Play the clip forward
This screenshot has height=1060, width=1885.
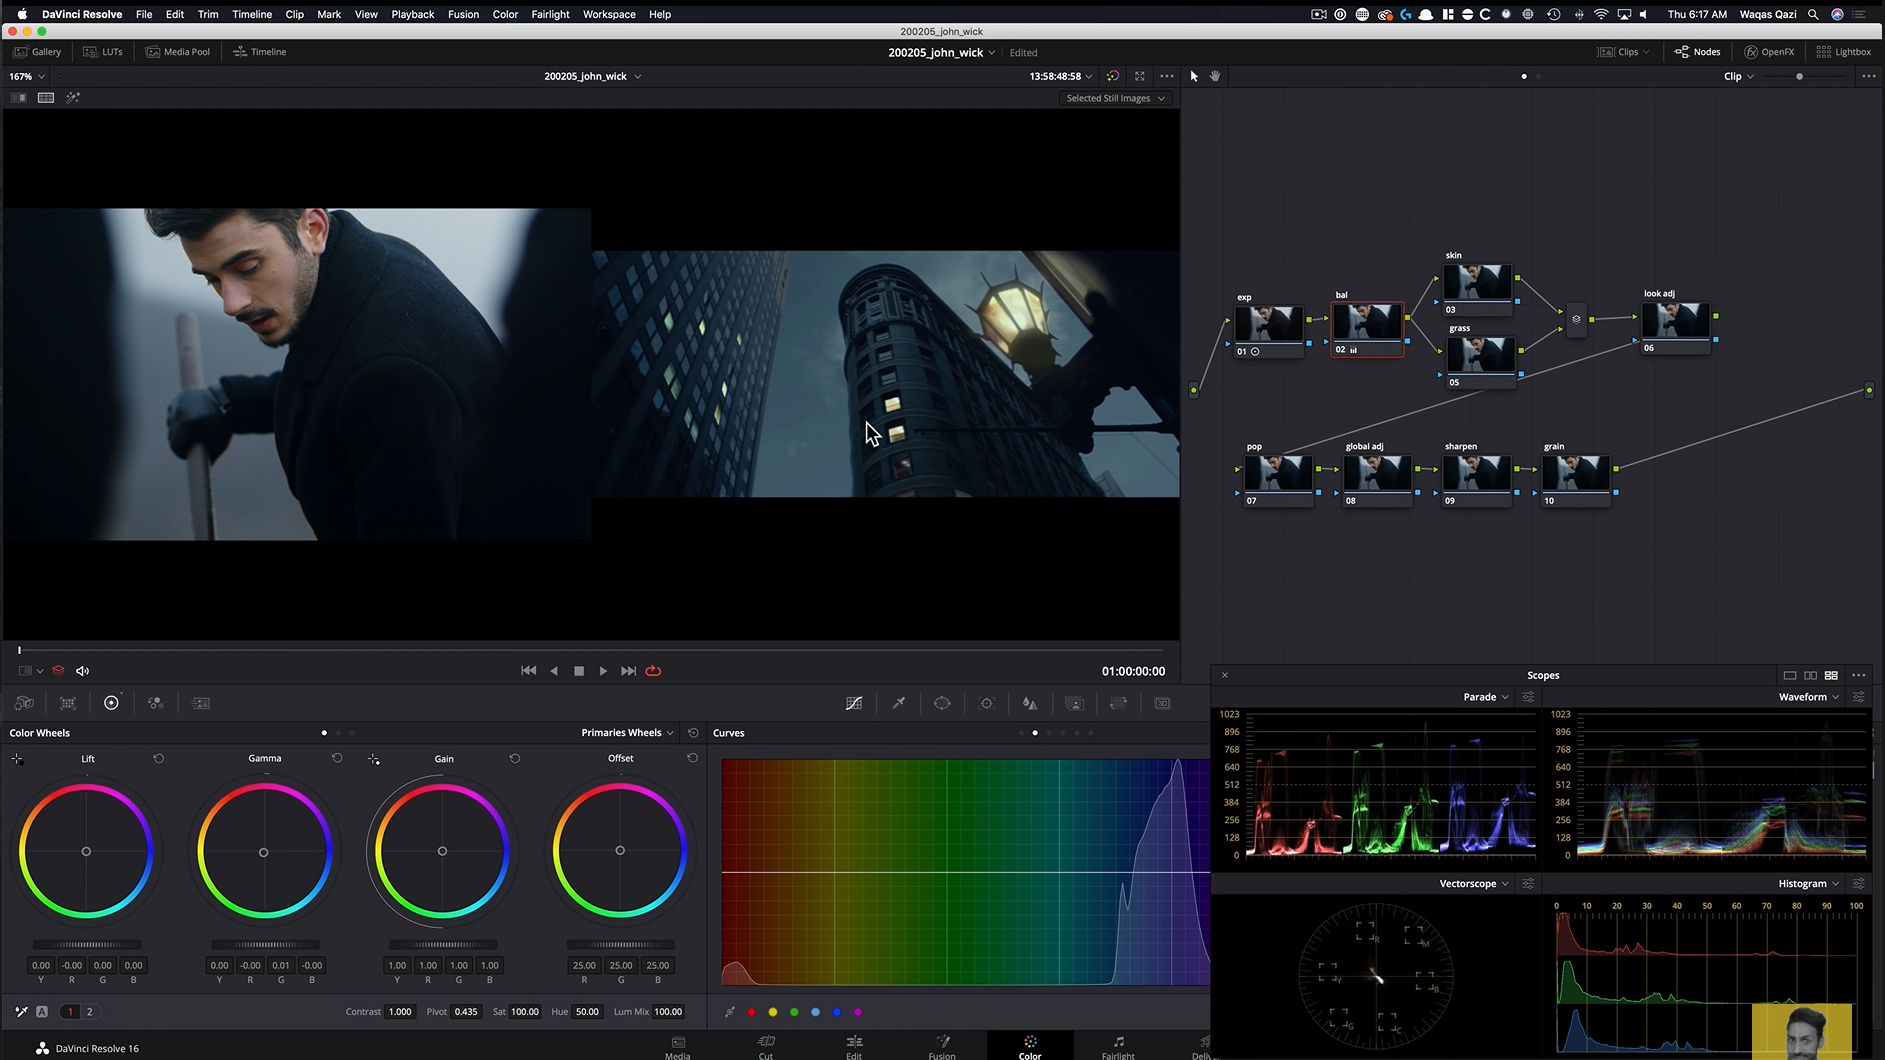pyautogui.click(x=603, y=671)
